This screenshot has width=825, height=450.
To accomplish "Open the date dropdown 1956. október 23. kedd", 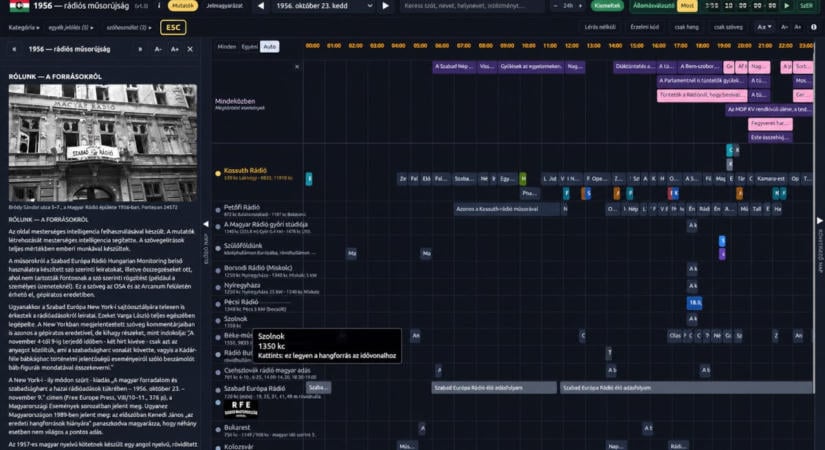I will click(324, 6).
